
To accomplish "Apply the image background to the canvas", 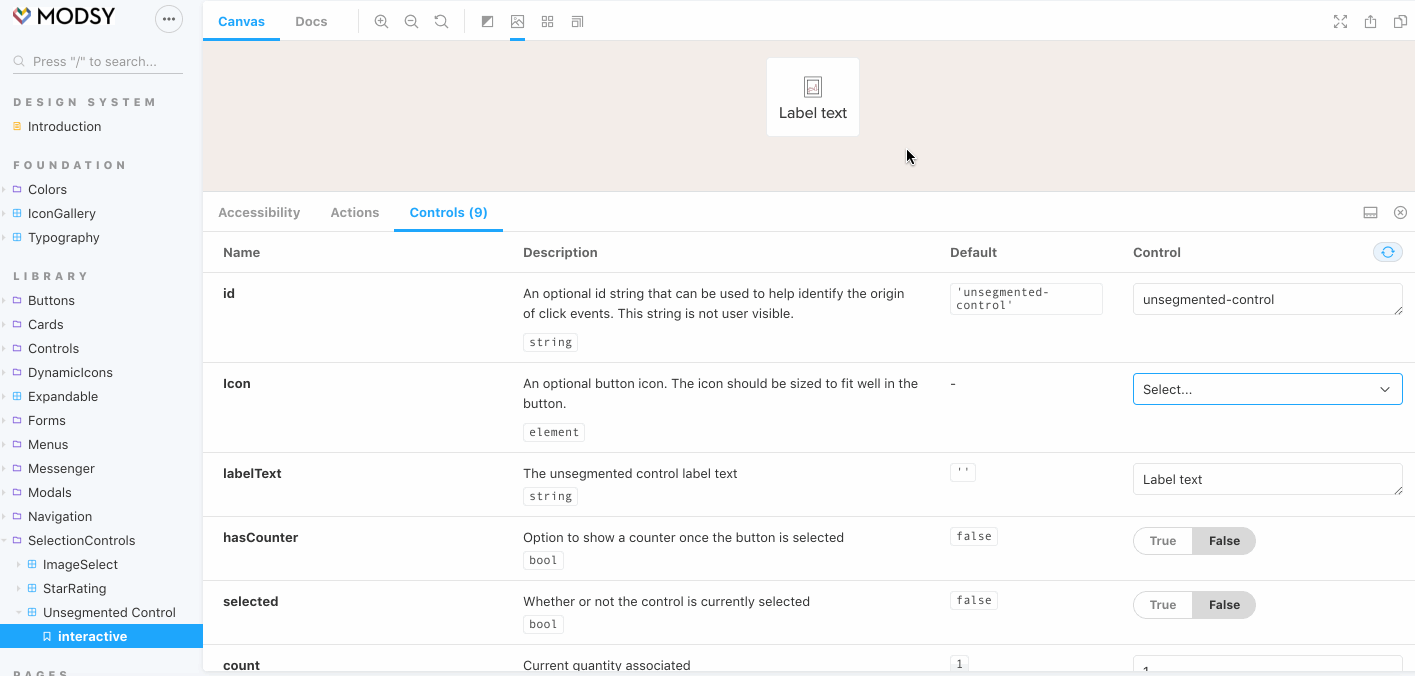I will coord(517,20).
